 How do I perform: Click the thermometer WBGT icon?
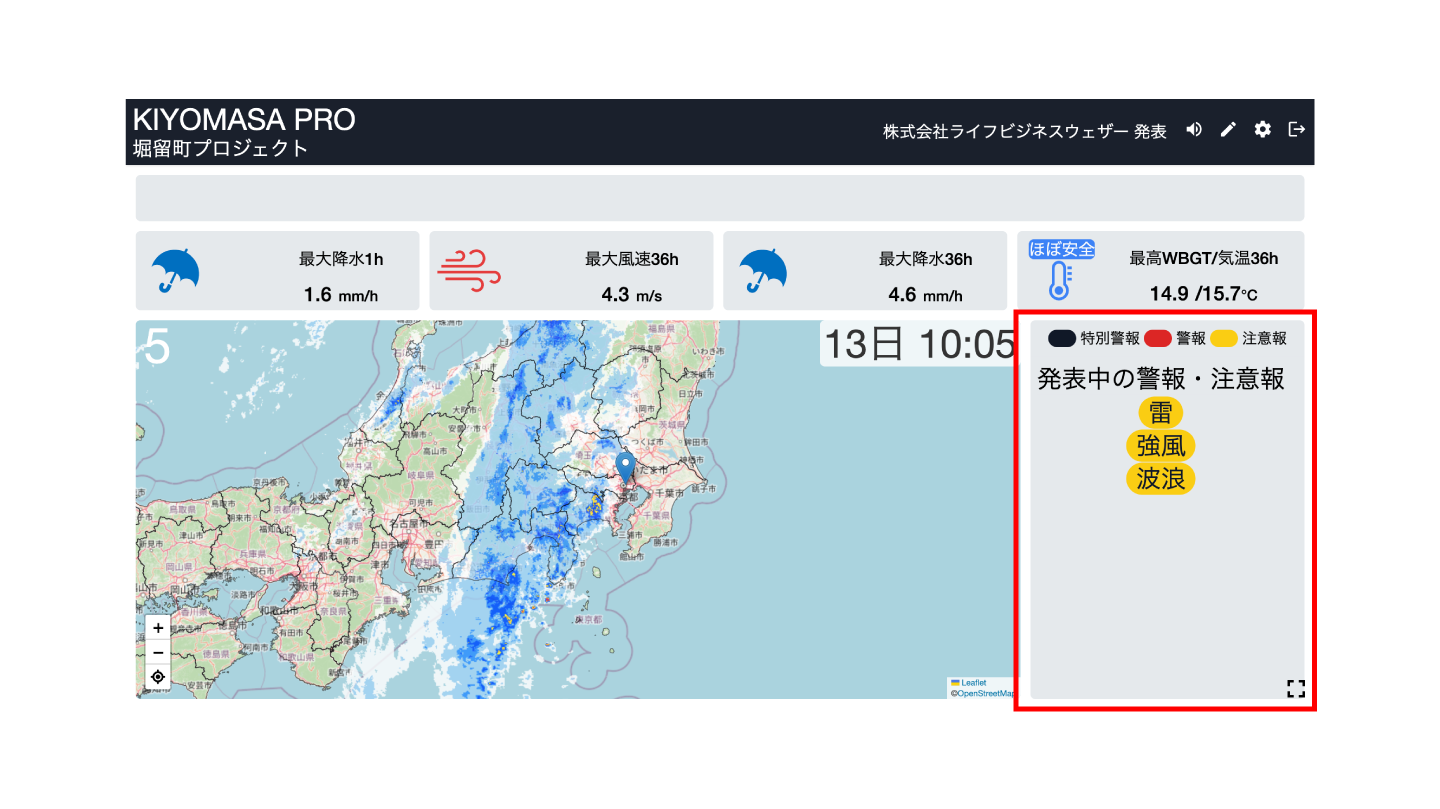1060,281
